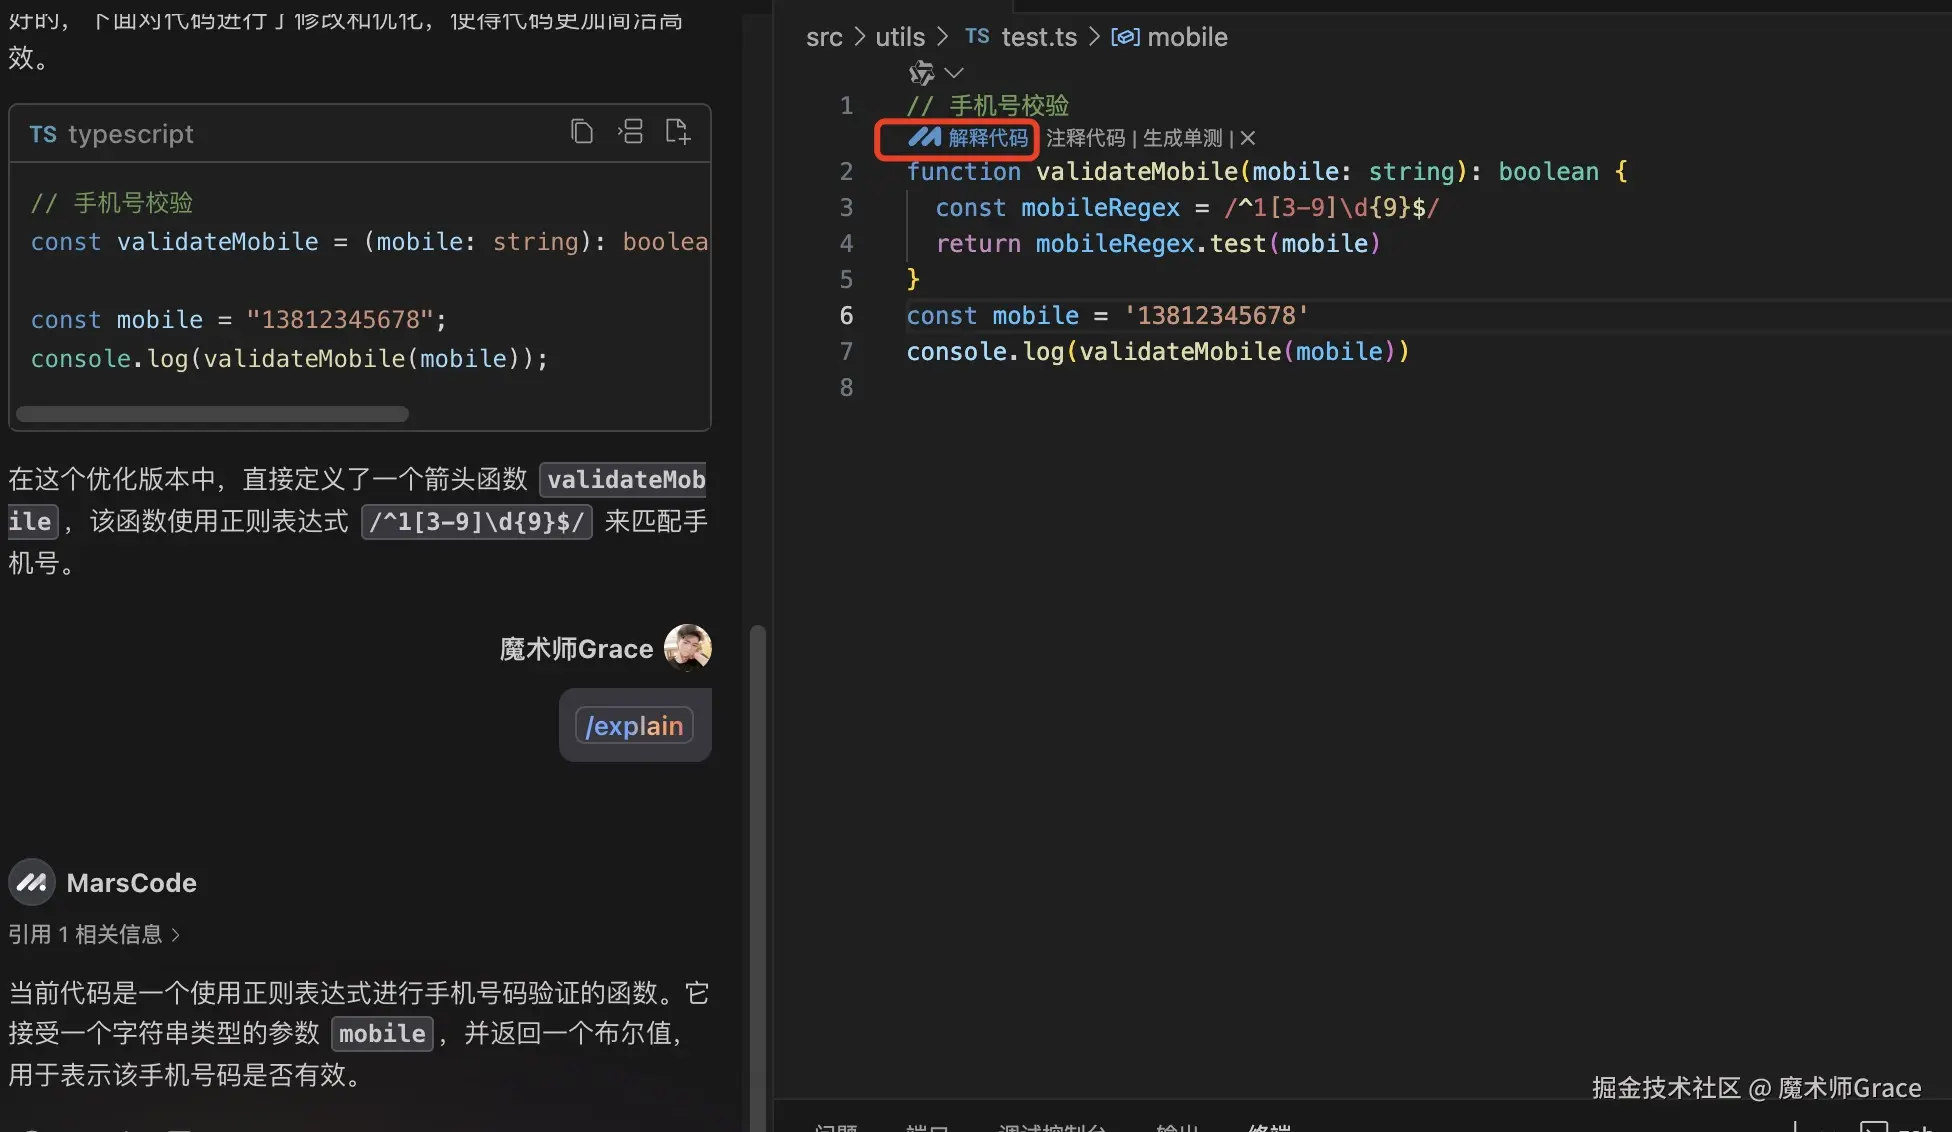Click 生成单测 code lens action
The height and width of the screenshot is (1132, 1952).
click(x=1182, y=138)
